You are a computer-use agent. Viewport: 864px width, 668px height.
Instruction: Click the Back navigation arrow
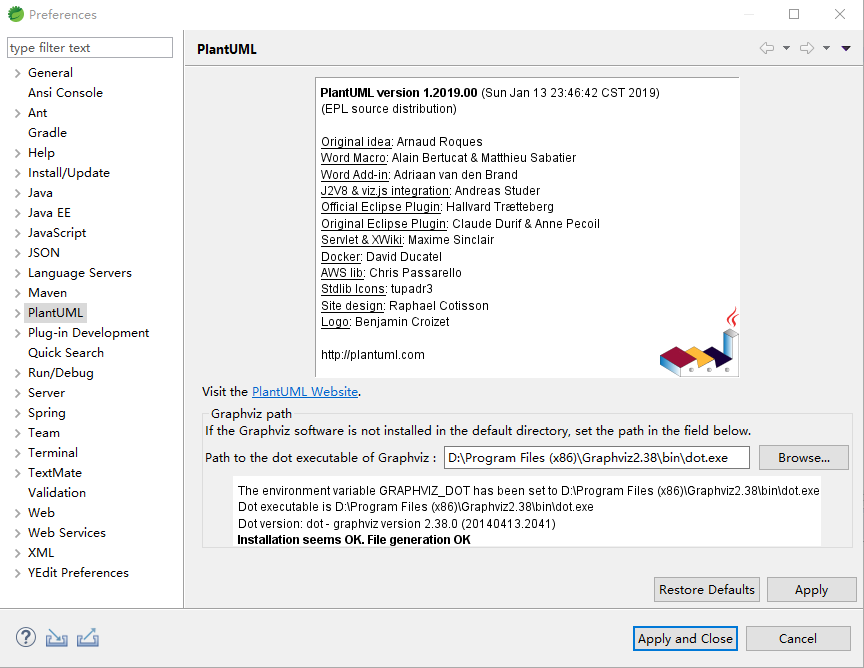(x=766, y=48)
